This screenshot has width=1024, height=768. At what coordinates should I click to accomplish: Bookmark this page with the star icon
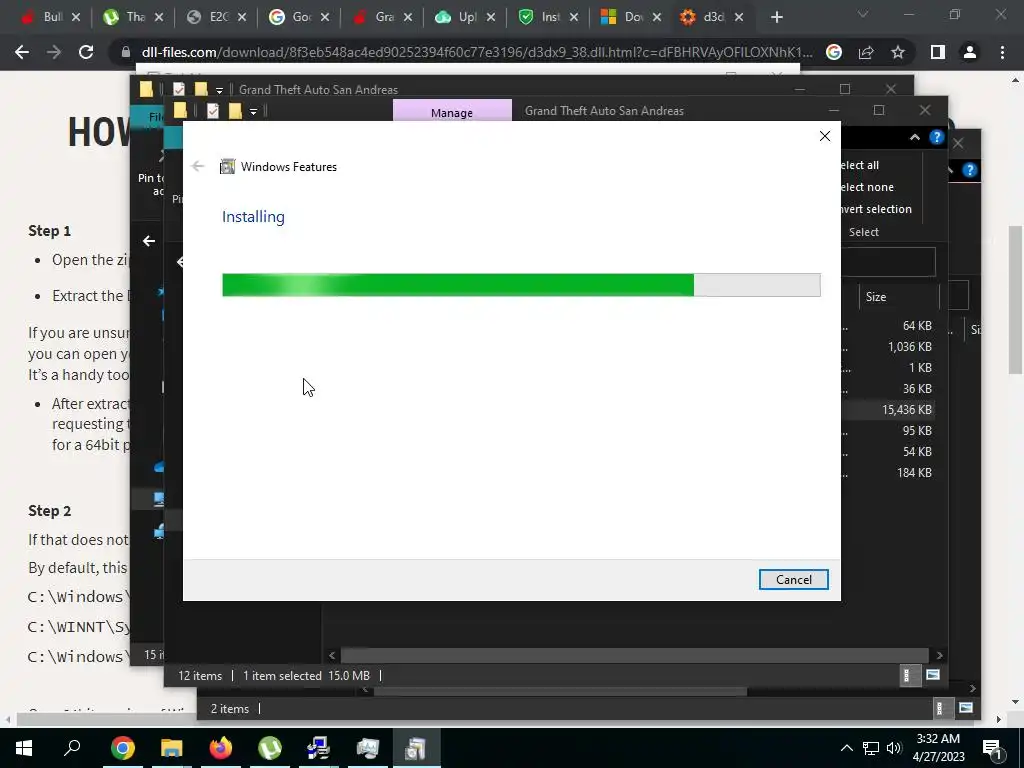898,52
